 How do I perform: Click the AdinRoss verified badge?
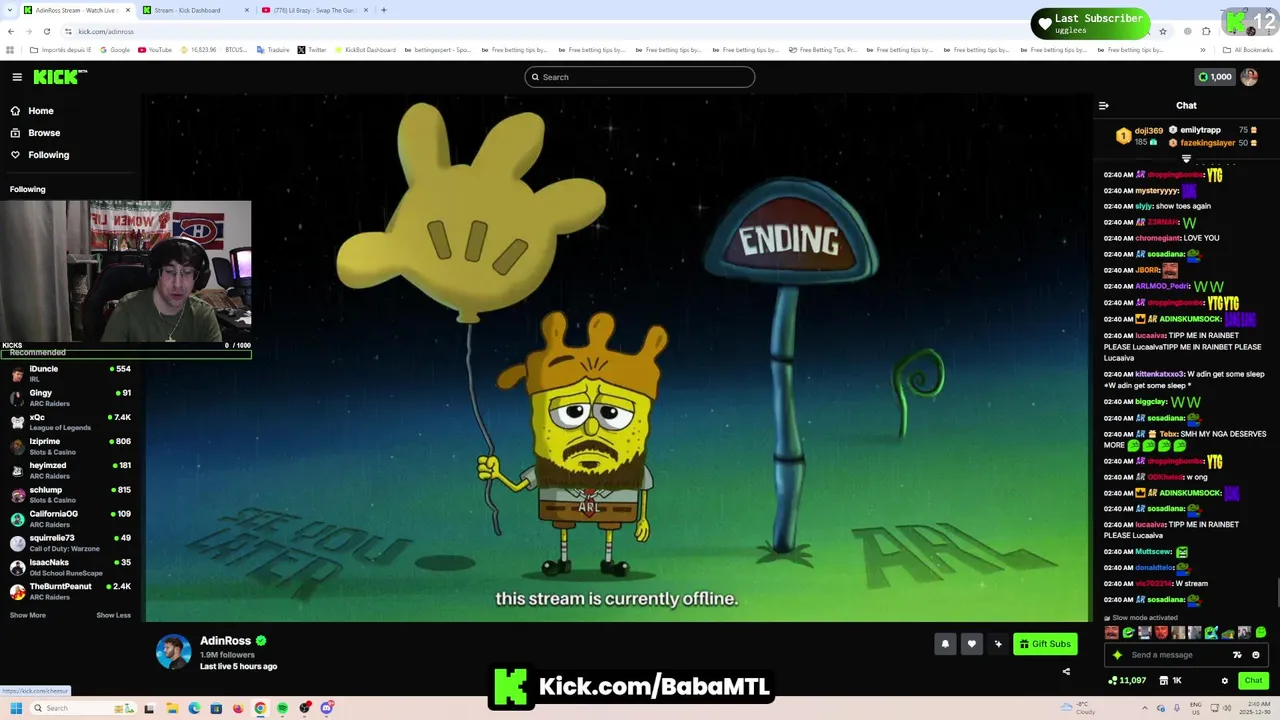pyautogui.click(x=261, y=641)
